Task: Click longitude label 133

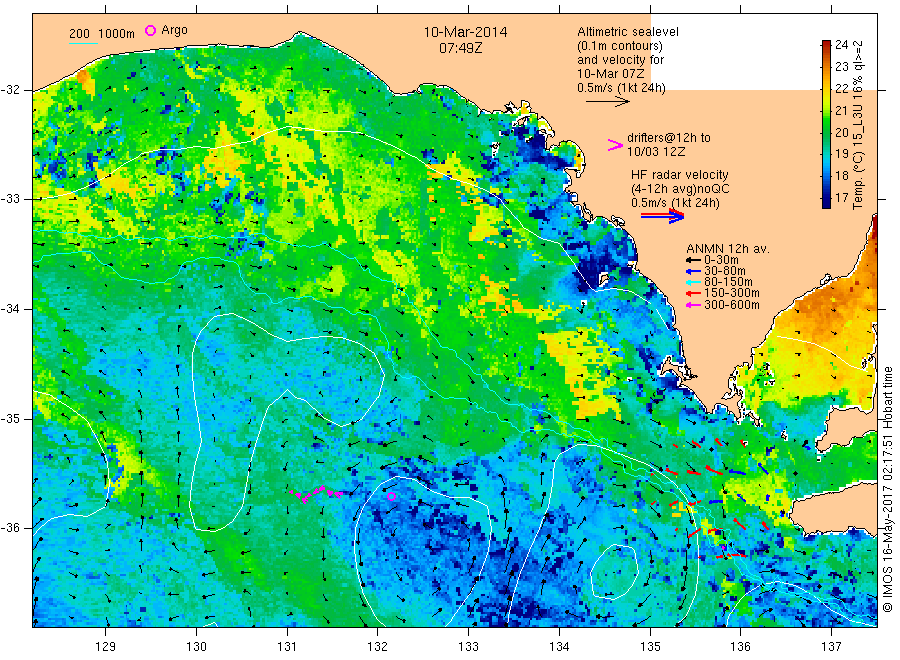Action: click(x=468, y=647)
